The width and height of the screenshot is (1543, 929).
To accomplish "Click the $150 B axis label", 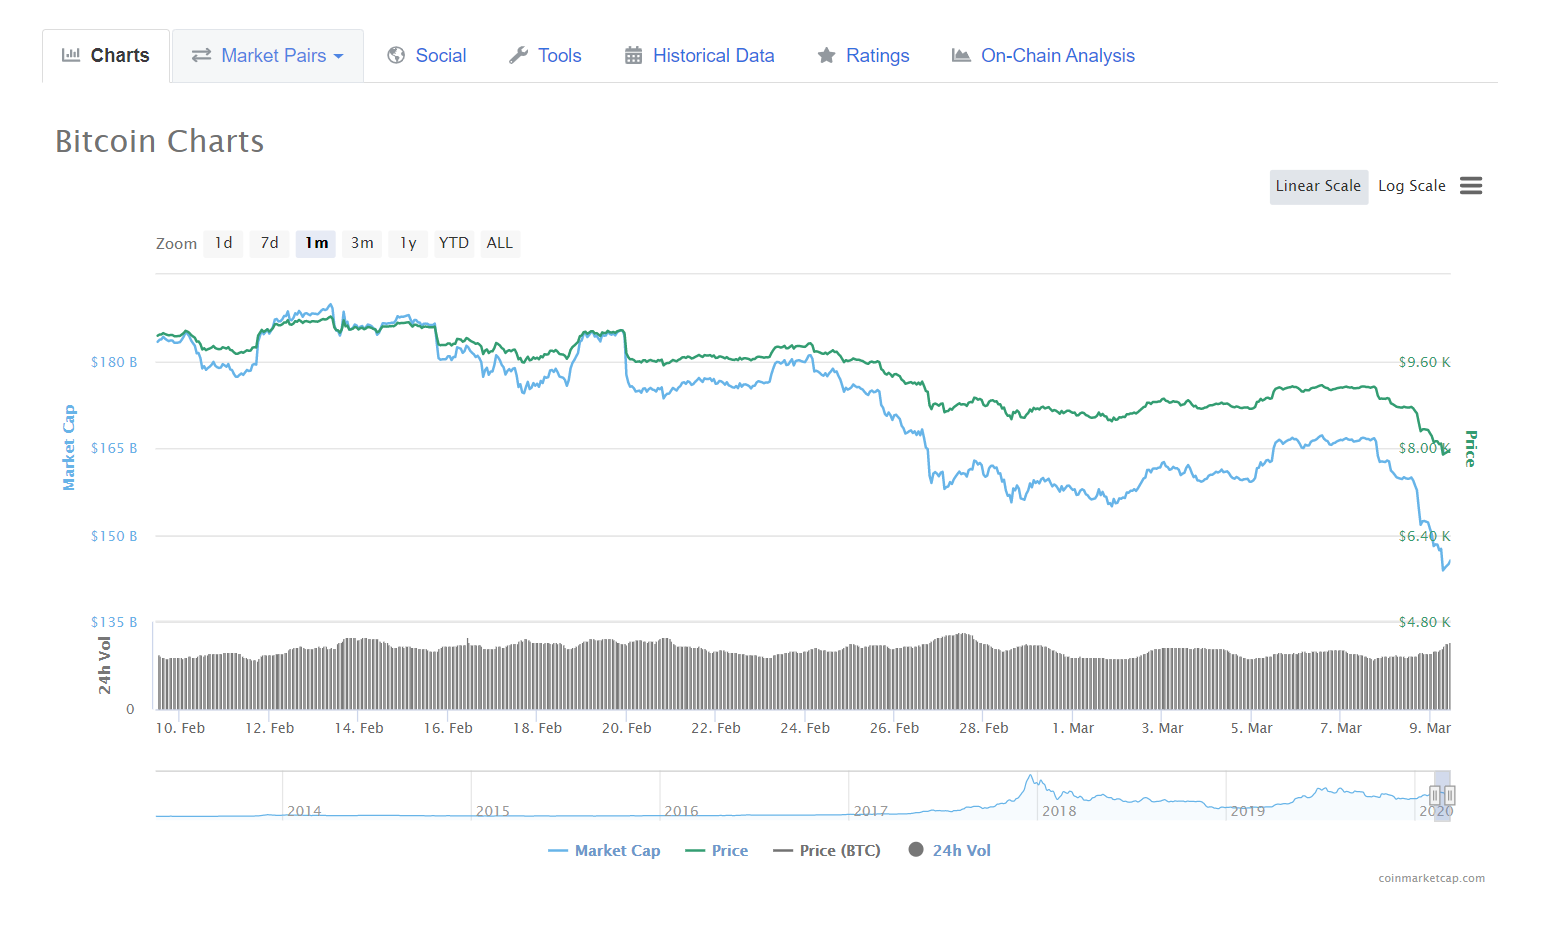I will point(114,536).
